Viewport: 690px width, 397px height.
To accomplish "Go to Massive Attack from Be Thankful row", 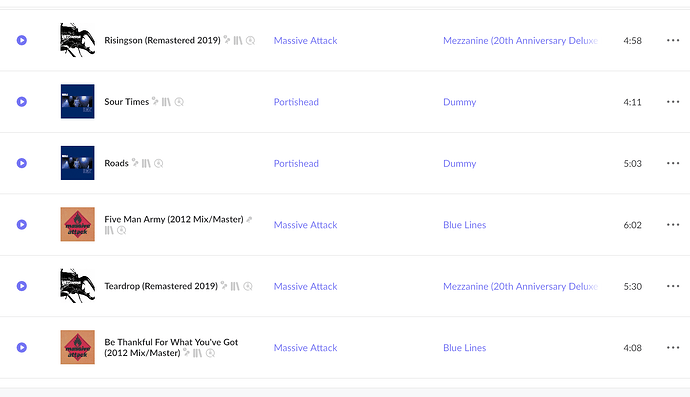I will tap(305, 348).
